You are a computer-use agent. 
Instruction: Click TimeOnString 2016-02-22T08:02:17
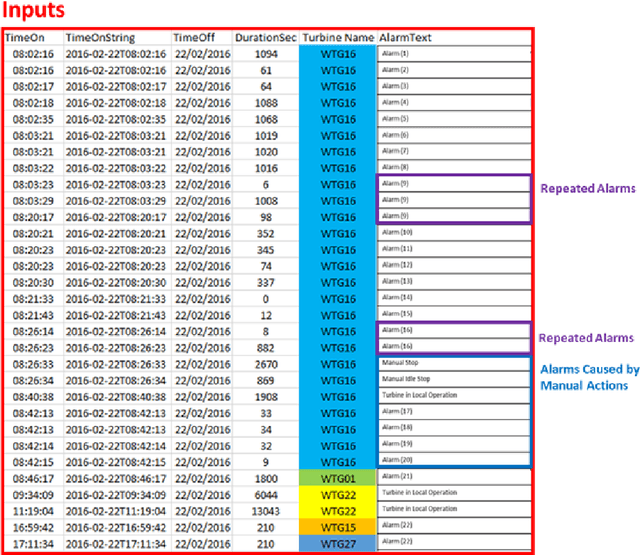click(116, 87)
